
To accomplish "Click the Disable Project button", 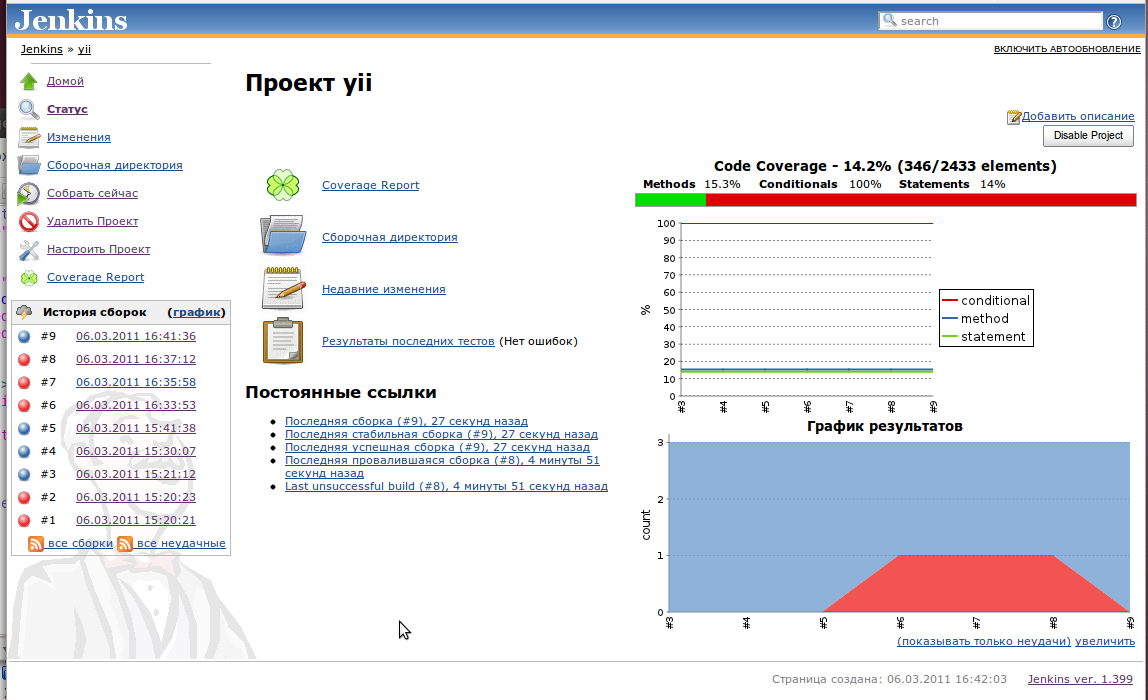I will coord(1088,135).
